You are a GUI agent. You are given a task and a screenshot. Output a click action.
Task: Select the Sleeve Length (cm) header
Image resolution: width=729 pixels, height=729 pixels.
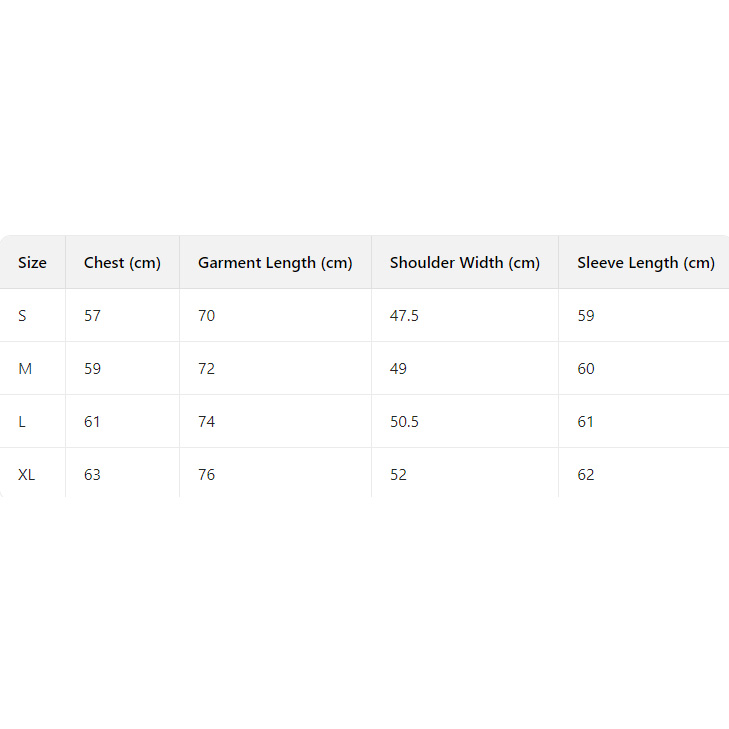click(645, 263)
